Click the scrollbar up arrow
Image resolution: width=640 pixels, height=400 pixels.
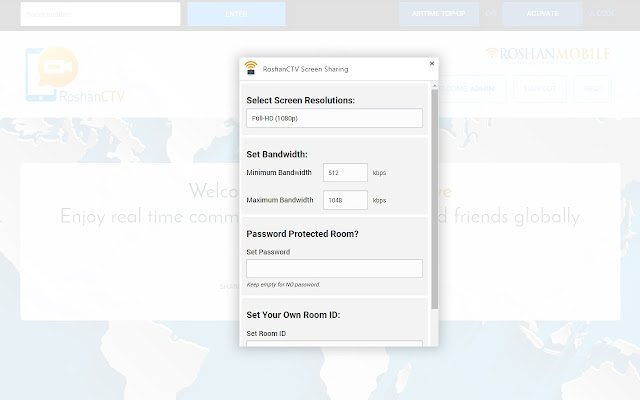tap(435, 86)
